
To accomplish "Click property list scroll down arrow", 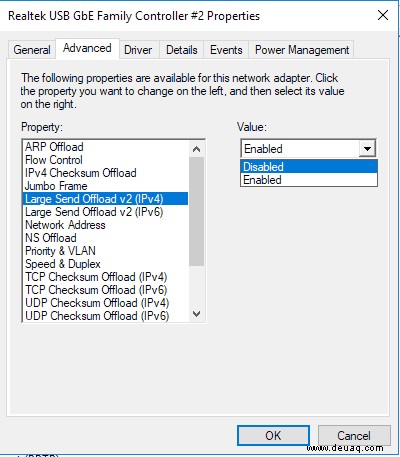I will tap(197, 314).
